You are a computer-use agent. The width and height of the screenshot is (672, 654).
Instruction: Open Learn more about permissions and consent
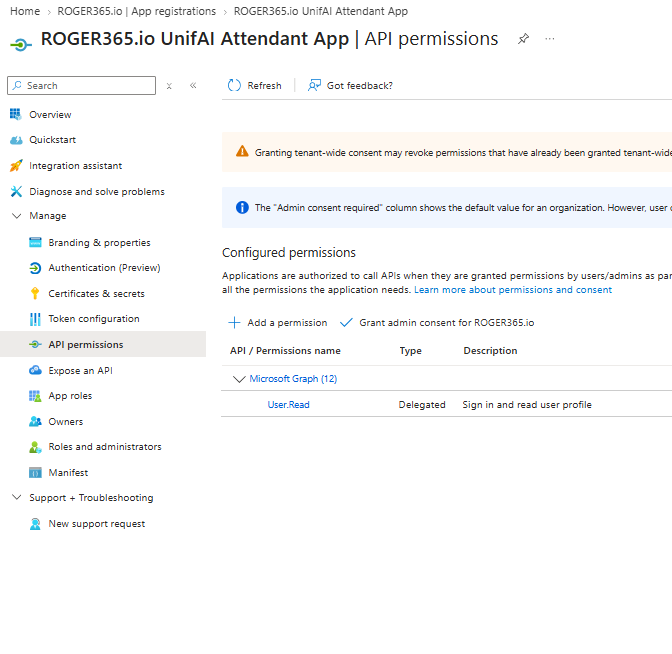pos(513,290)
